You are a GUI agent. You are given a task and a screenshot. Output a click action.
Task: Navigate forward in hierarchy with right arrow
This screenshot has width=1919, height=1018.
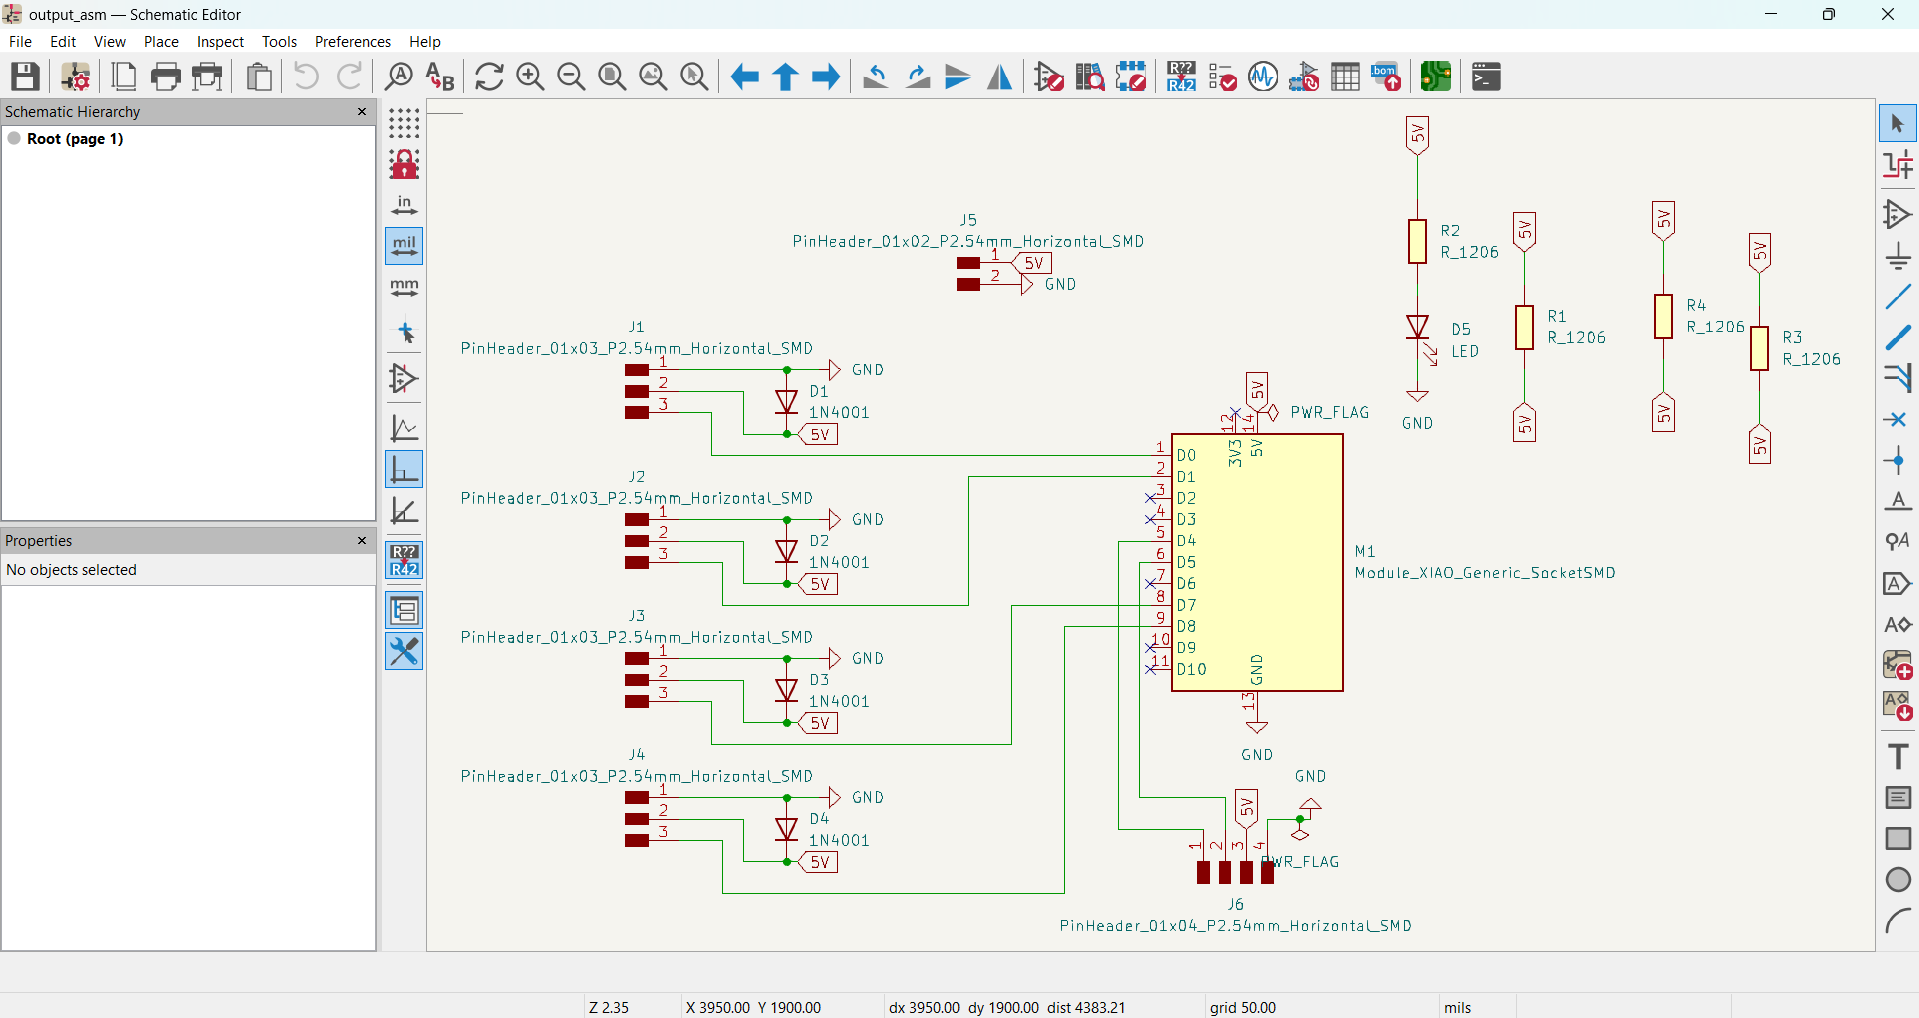pos(826,76)
